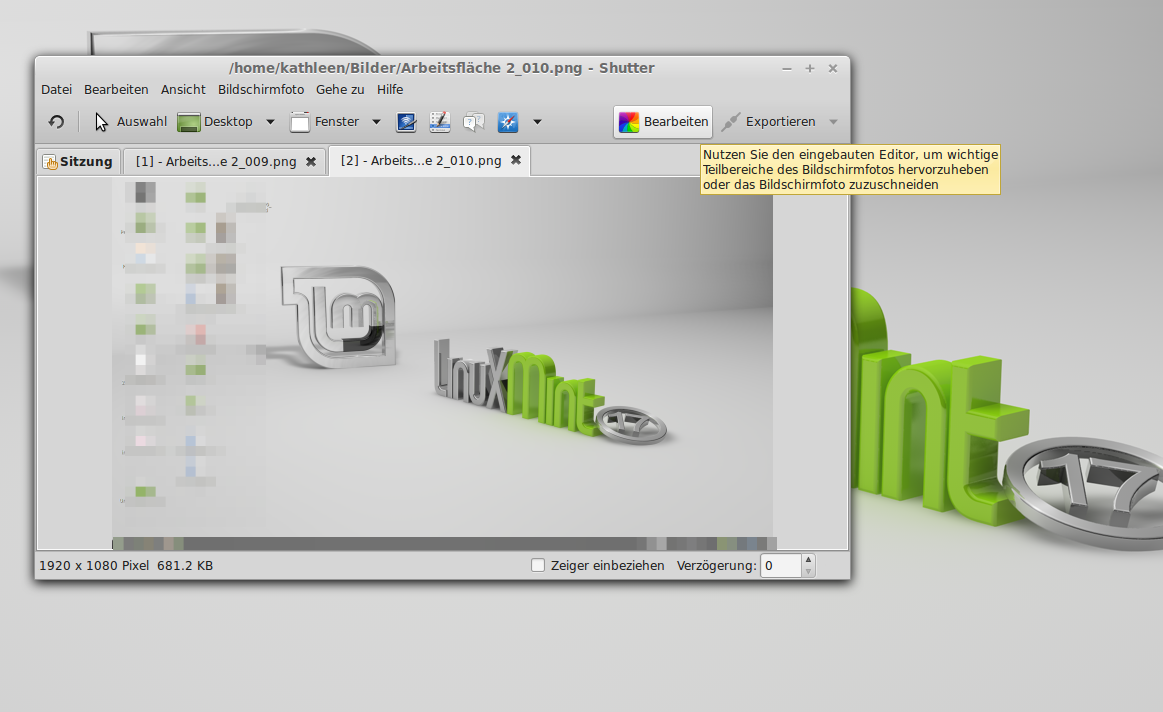Screen dimensions: 1163x712
Task: Click the "681.2 KB" file size text
Action: coord(185,566)
